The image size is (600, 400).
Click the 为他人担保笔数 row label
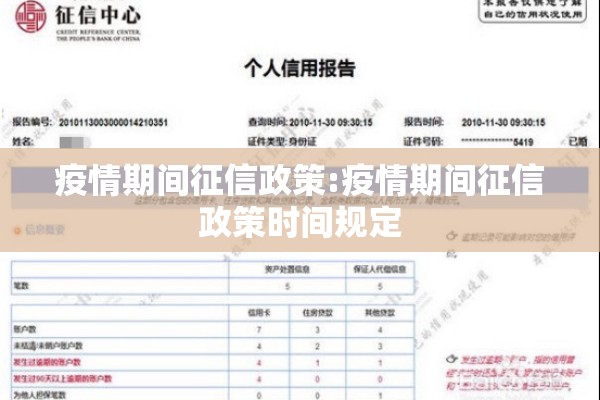[x=40, y=395]
